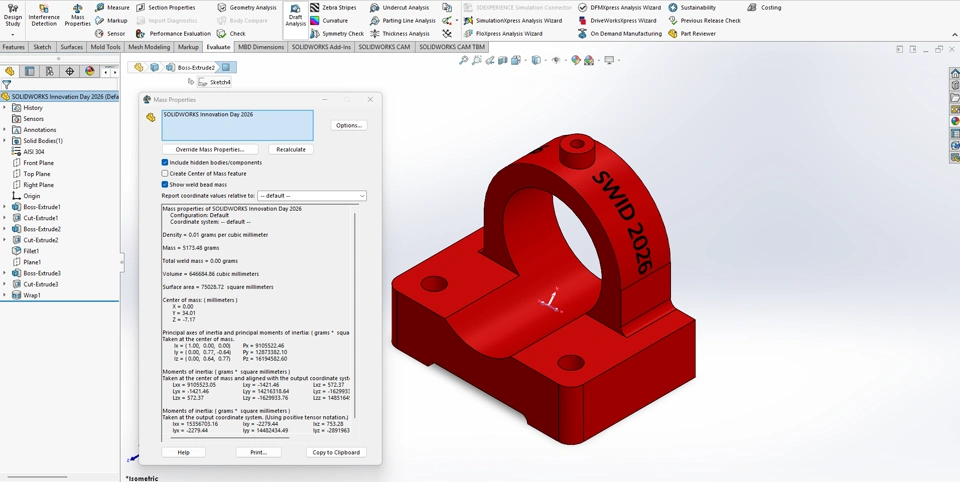Open the Report coordinate values dropdown
This screenshot has width=960, height=482.
click(x=312, y=196)
